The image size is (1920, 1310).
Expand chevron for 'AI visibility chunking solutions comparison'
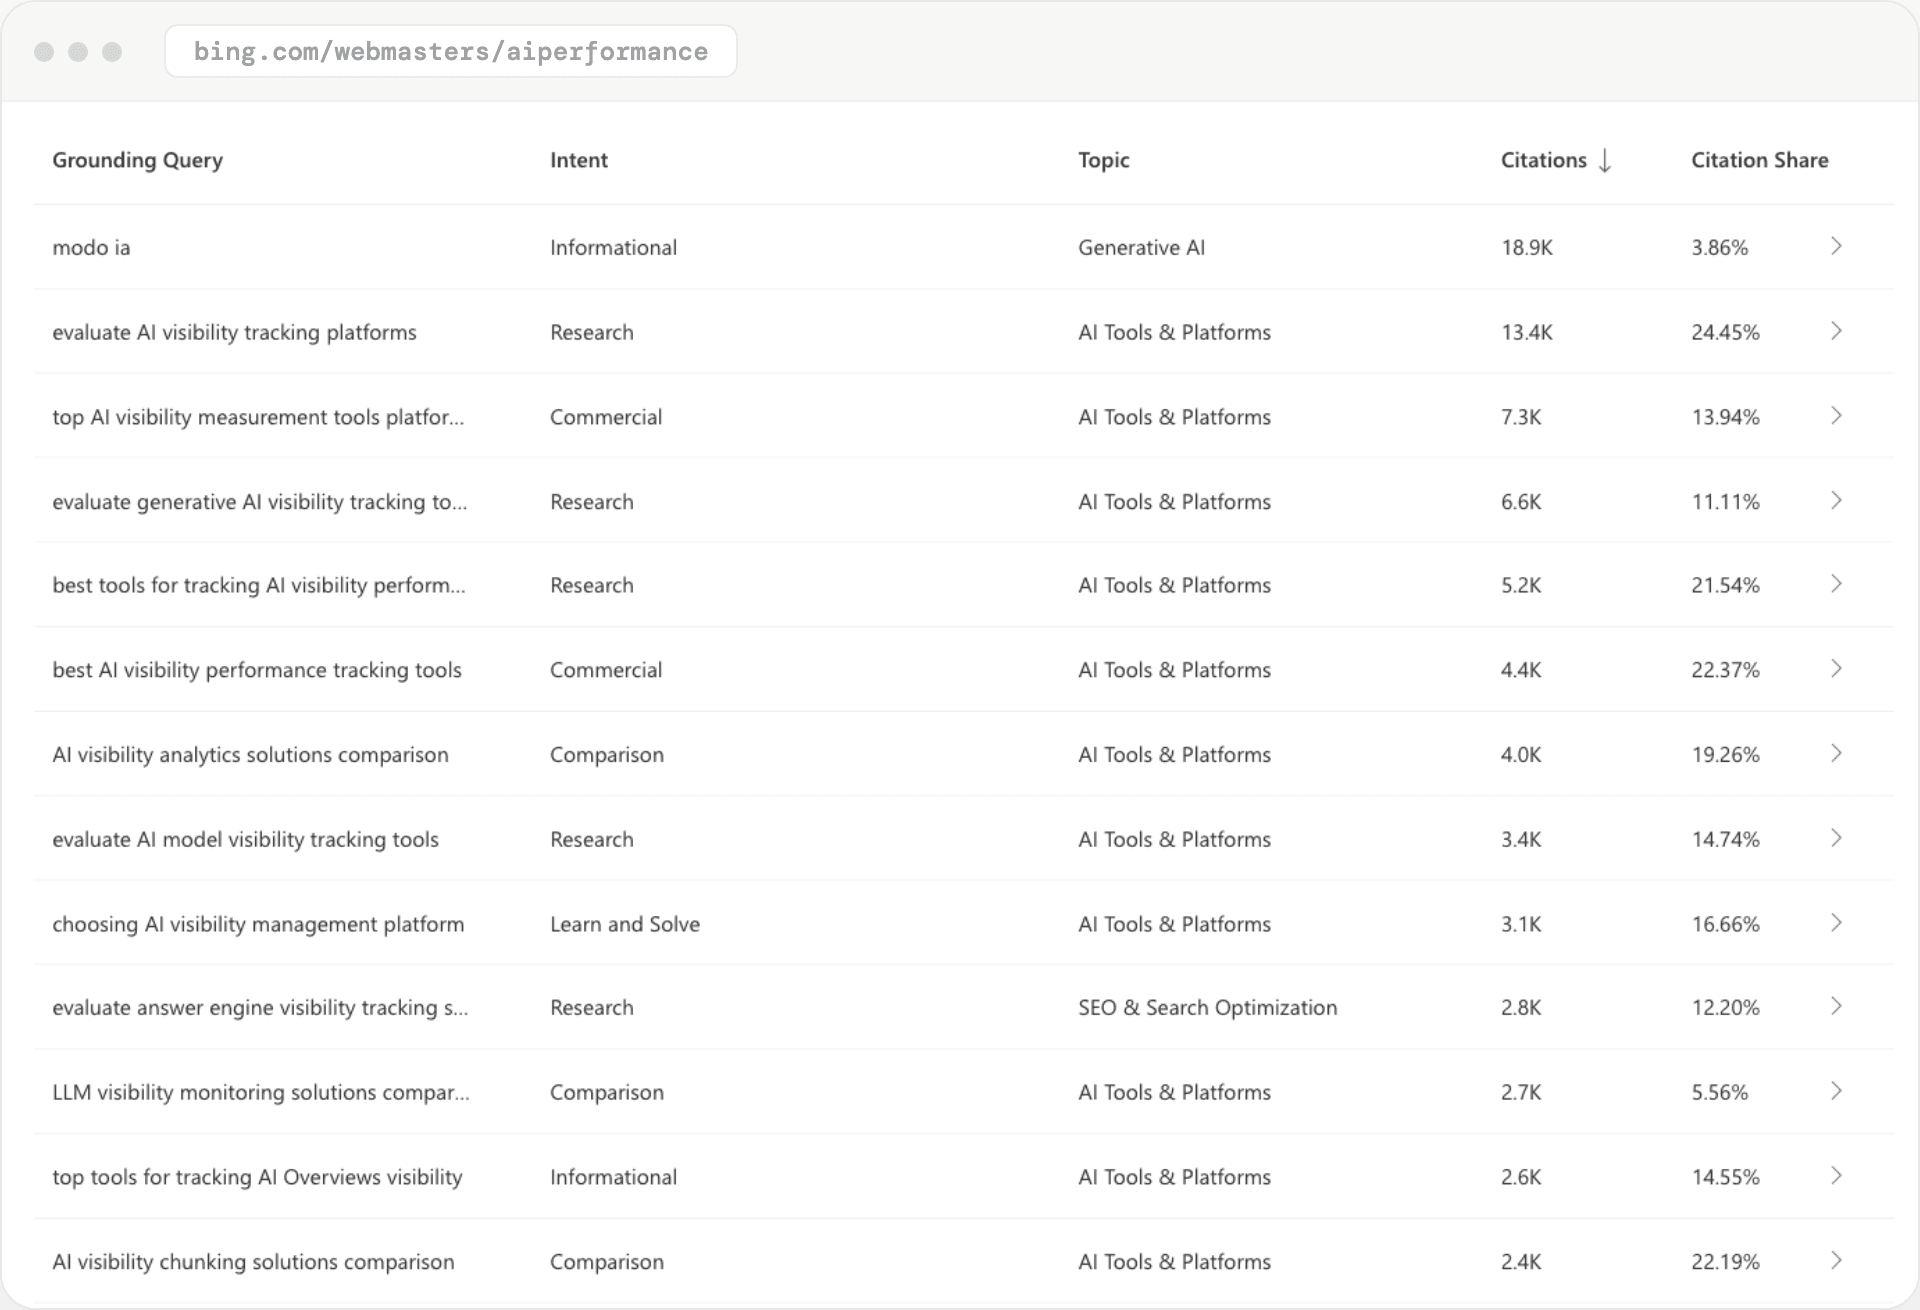click(x=1836, y=1260)
